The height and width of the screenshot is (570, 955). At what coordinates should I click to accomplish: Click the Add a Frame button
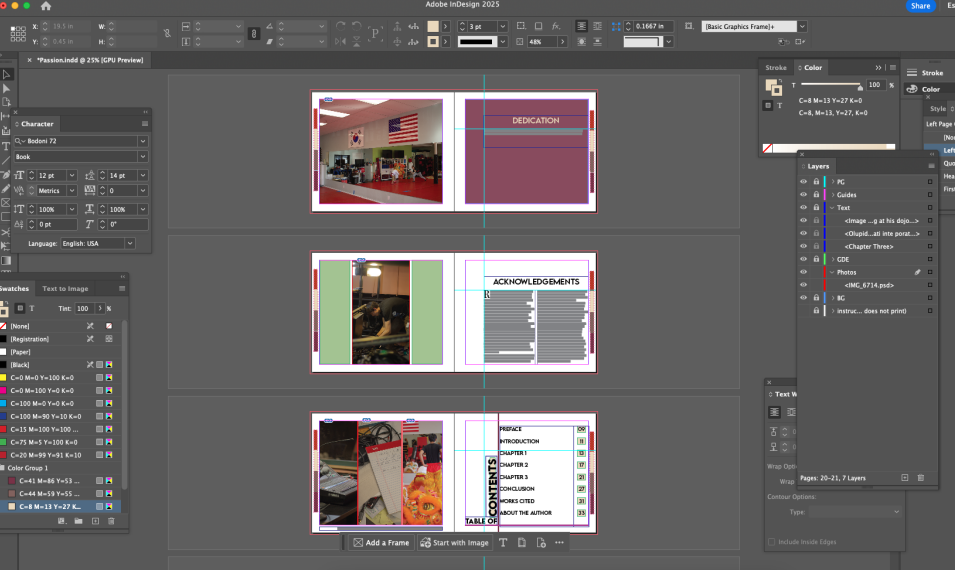[x=381, y=543]
